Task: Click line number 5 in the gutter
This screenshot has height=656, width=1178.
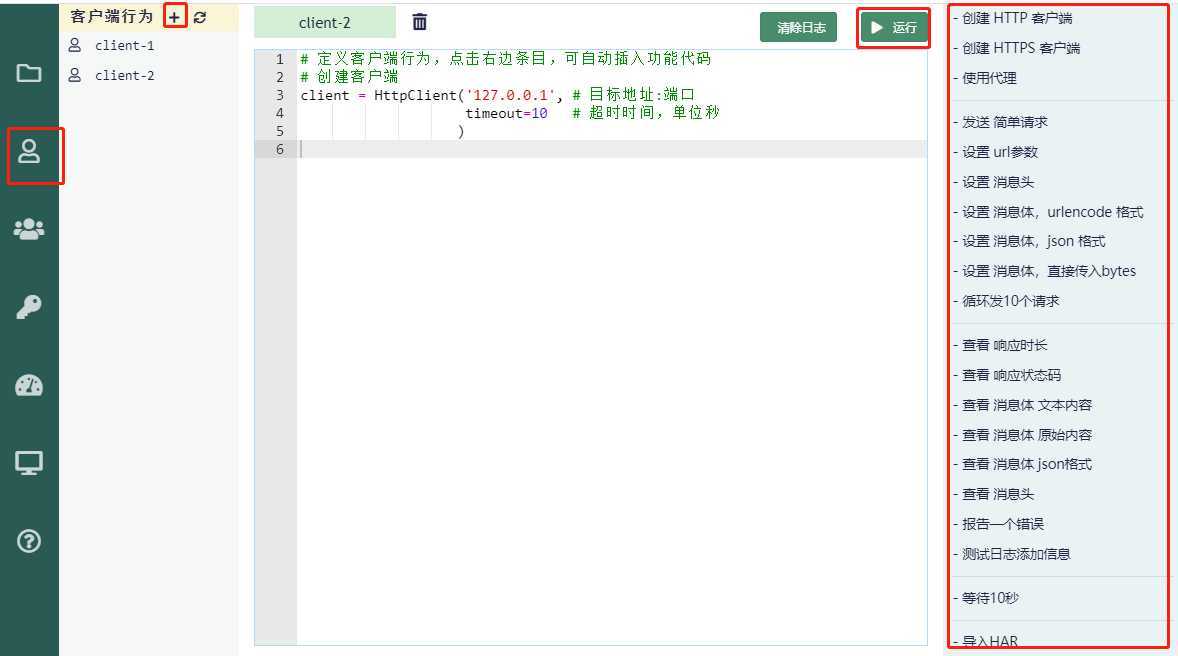Action: click(279, 132)
